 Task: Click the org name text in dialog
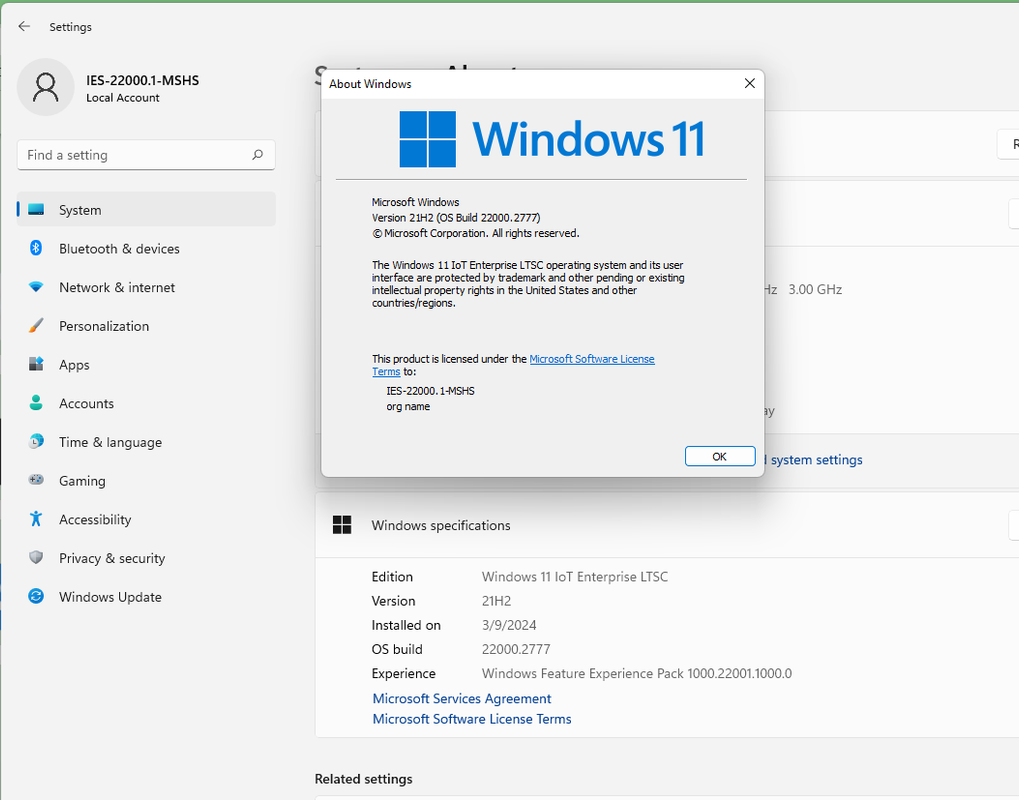(408, 406)
